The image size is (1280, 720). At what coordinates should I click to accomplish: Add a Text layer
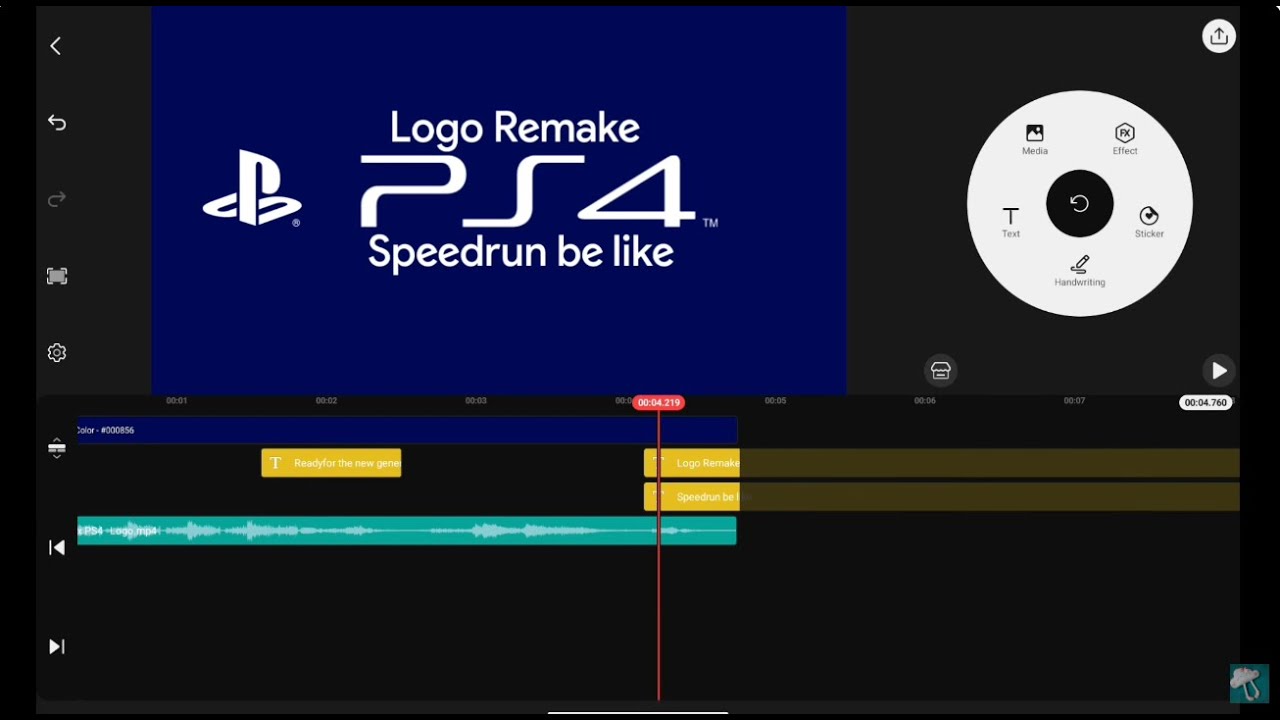pos(1011,222)
